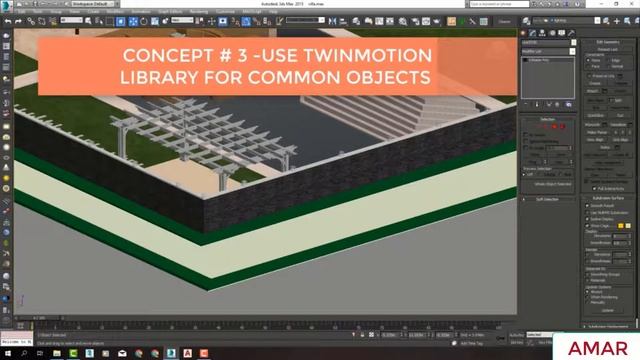Select the Select and Link tool
This screenshot has height=360, width=640.
coord(31,21)
